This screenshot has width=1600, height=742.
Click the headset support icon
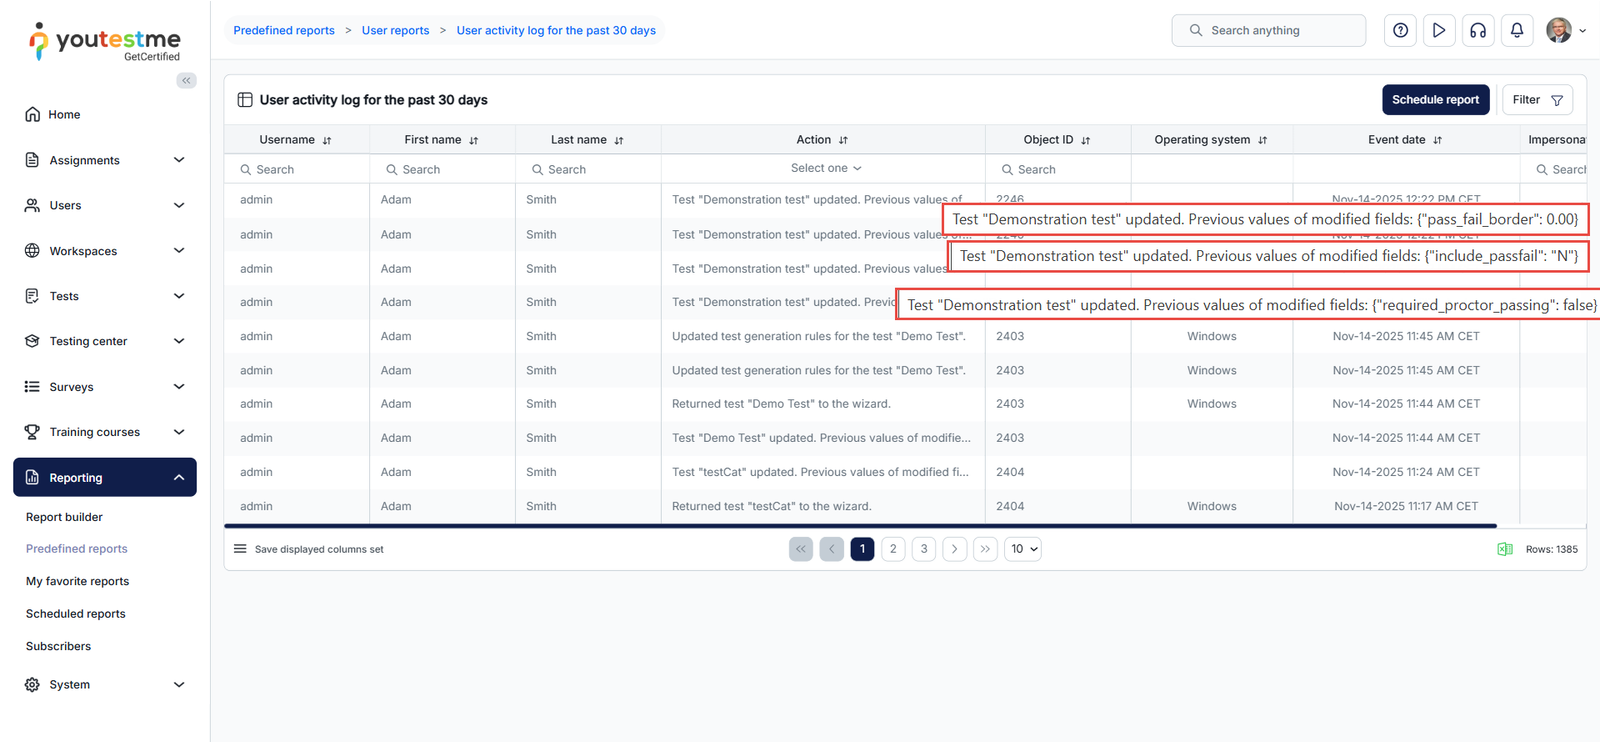pos(1477,31)
